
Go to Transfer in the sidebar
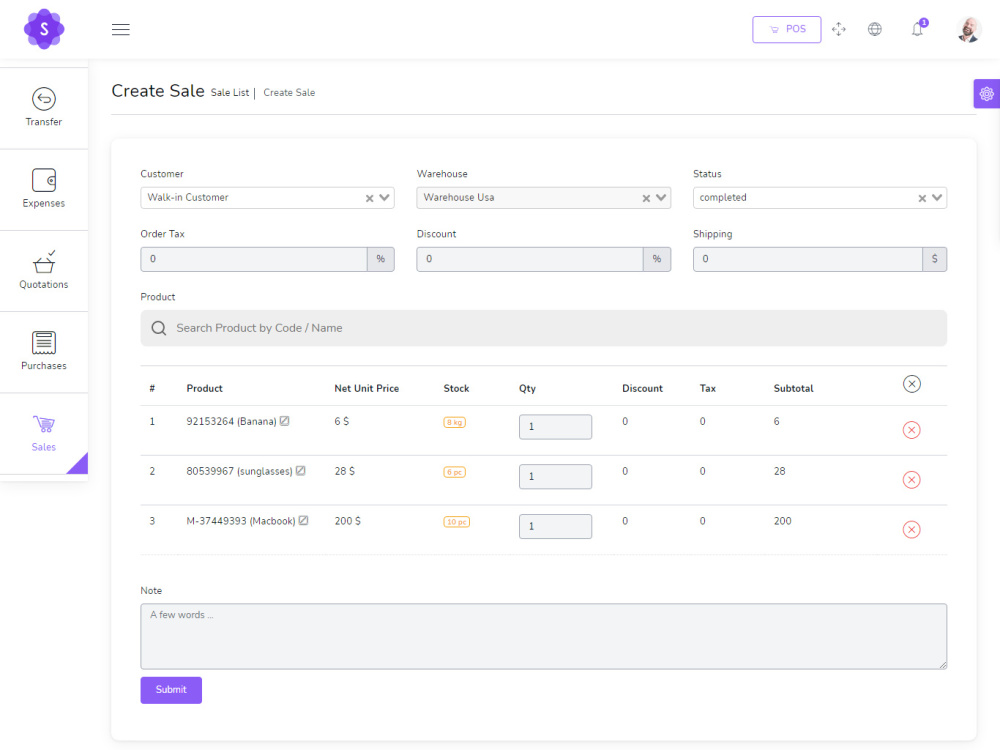point(44,108)
